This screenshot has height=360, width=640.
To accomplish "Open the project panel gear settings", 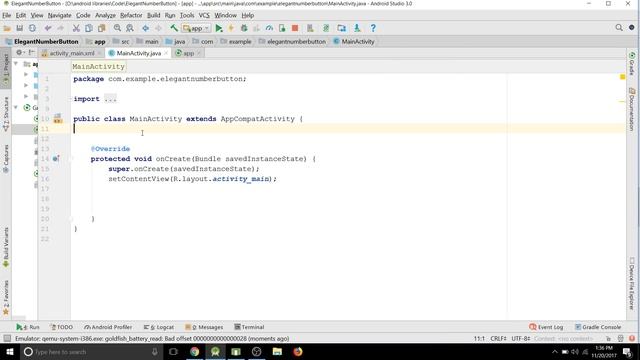I will click(19, 53).
